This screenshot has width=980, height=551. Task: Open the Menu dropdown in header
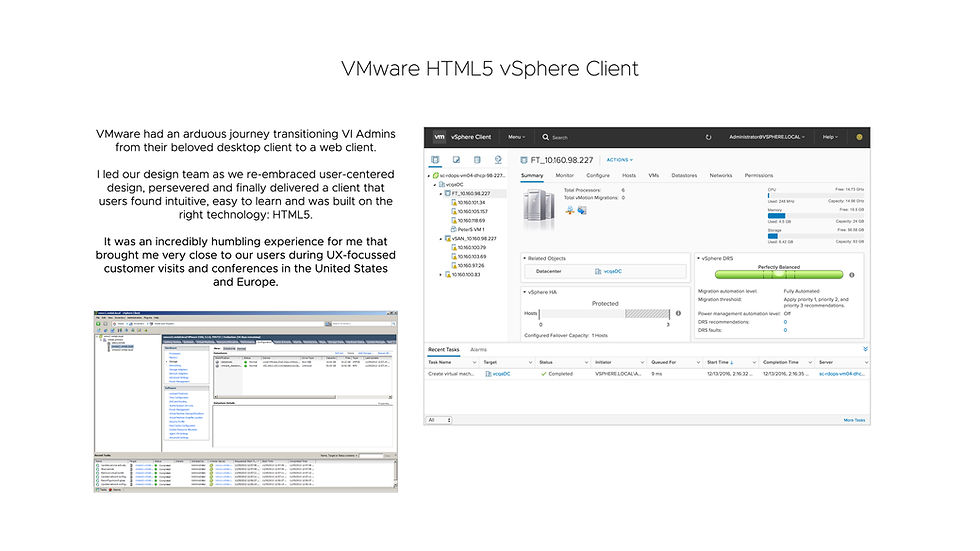pos(516,137)
